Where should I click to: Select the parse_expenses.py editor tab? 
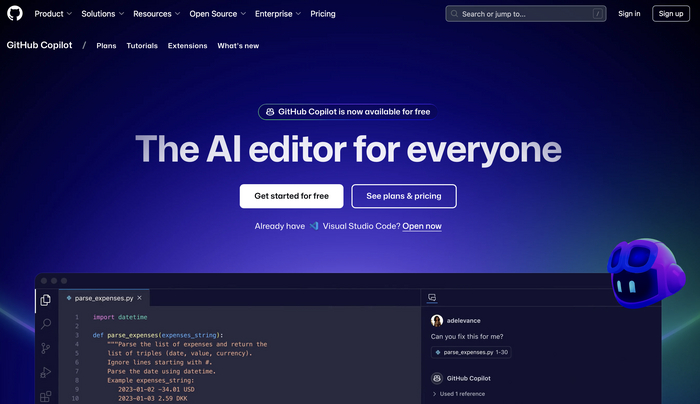pyautogui.click(x=104, y=298)
